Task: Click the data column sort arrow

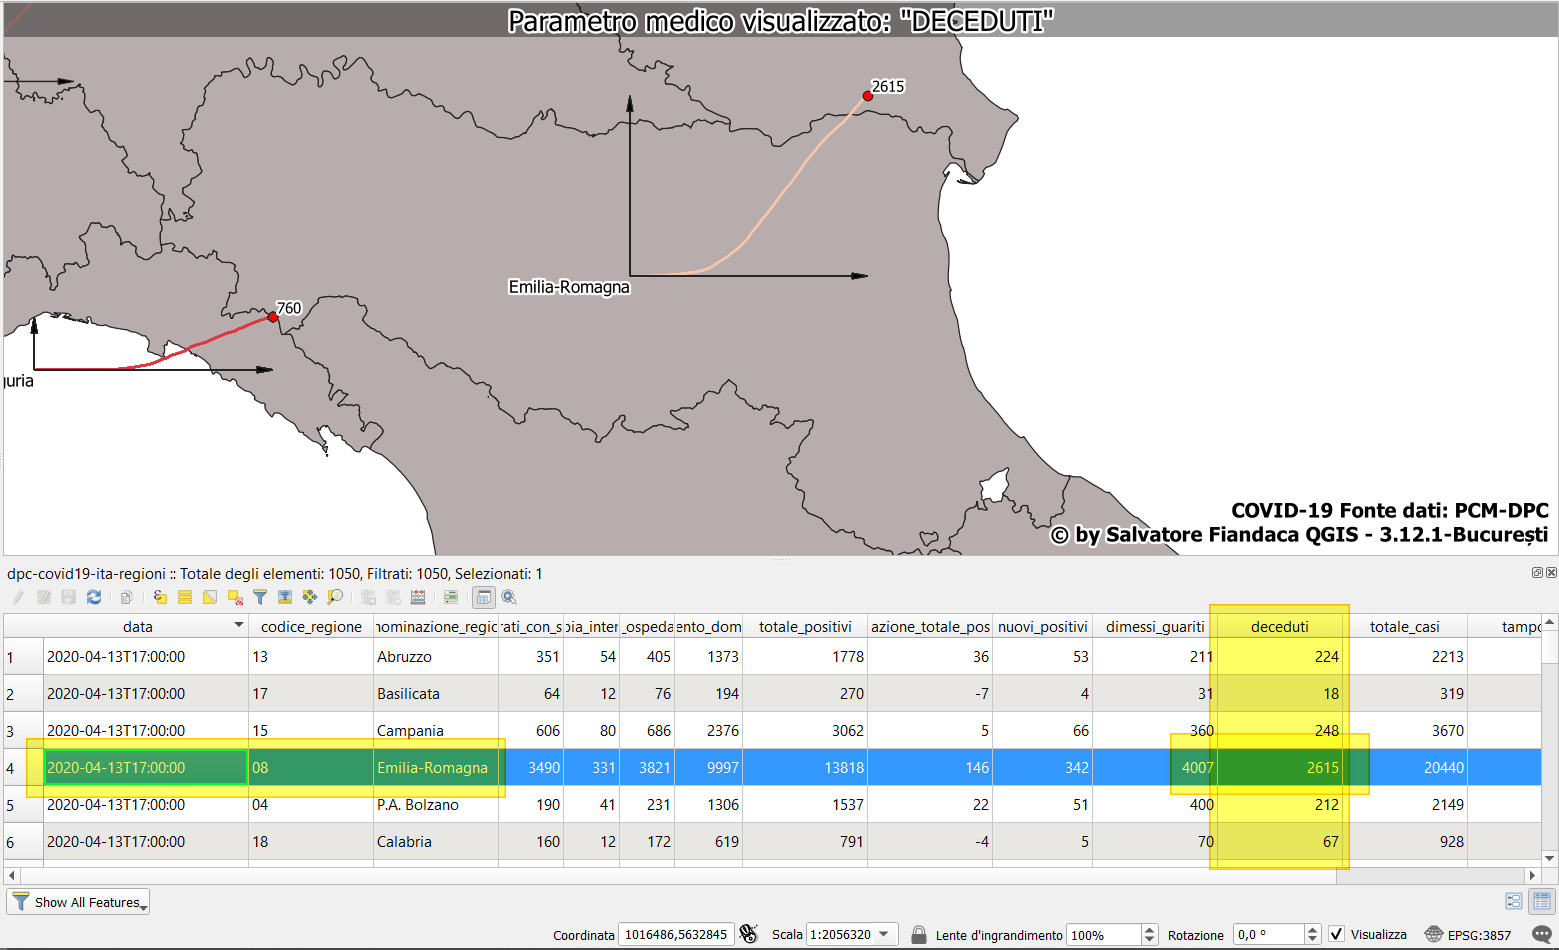Action: (x=239, y=625)
